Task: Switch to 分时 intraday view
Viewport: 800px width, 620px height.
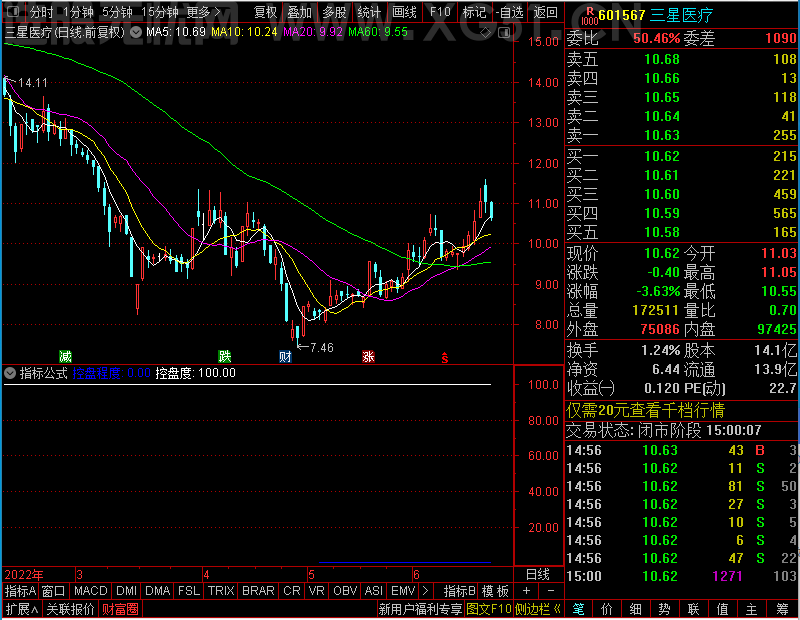Action: pyautogui.click(x=41, y=12)
